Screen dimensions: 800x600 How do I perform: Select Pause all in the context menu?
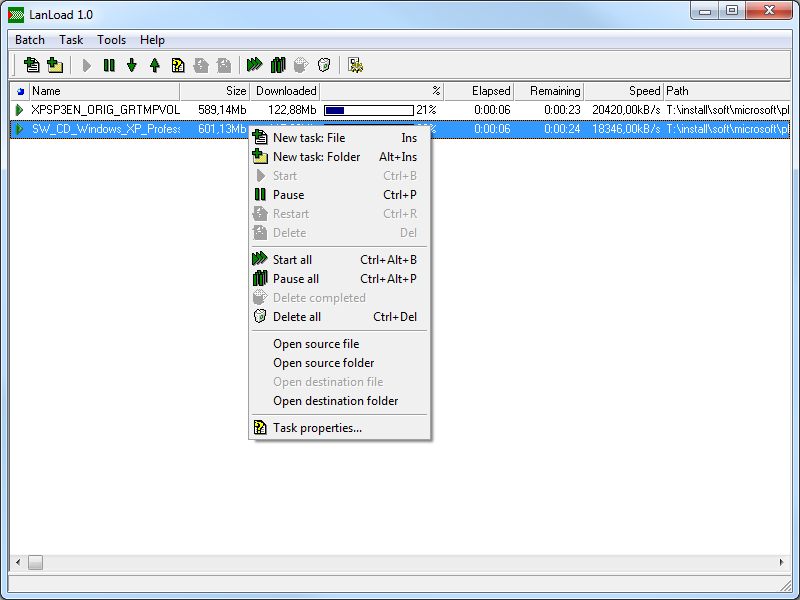pos(339,279)
